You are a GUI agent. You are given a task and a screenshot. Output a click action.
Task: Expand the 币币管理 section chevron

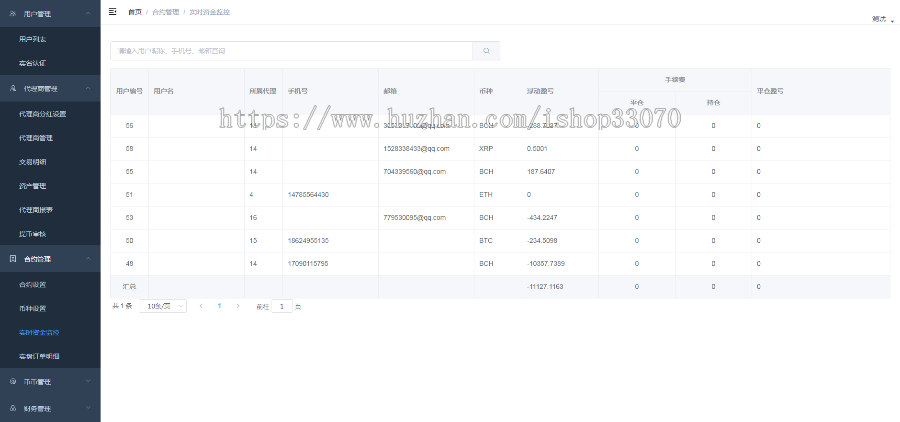88,381
